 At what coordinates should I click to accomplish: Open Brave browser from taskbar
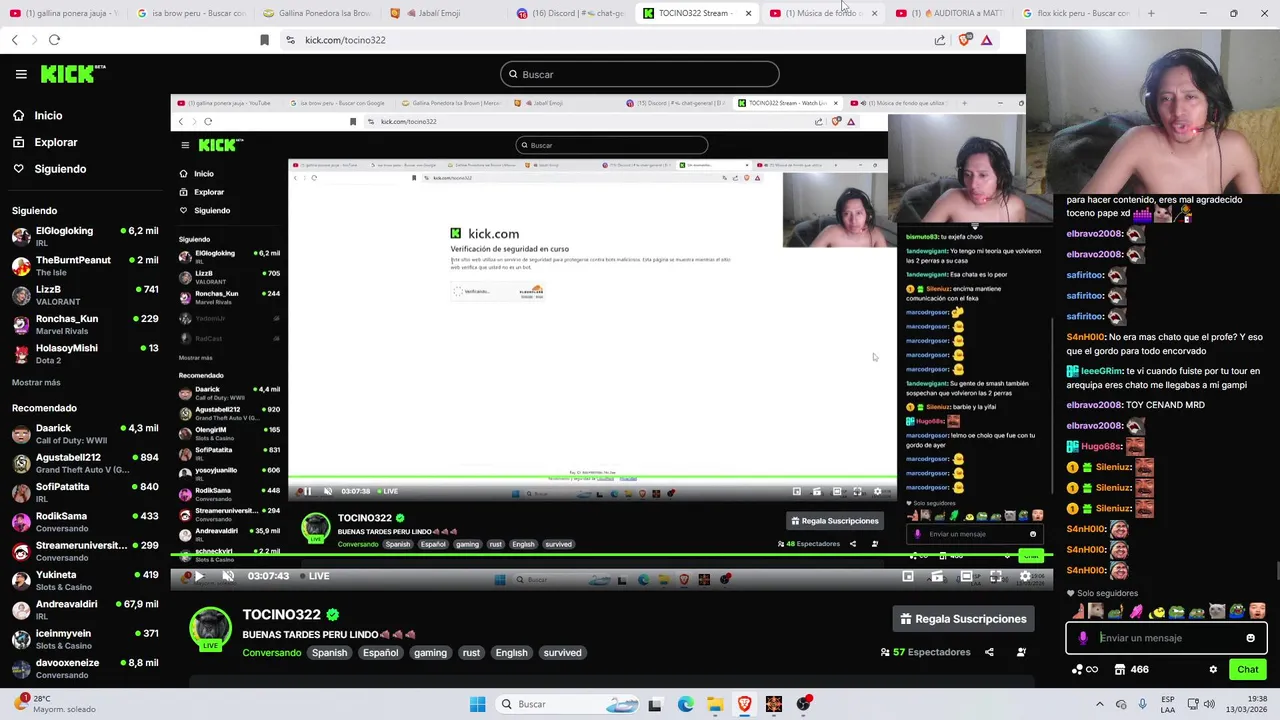click(745, 704)
